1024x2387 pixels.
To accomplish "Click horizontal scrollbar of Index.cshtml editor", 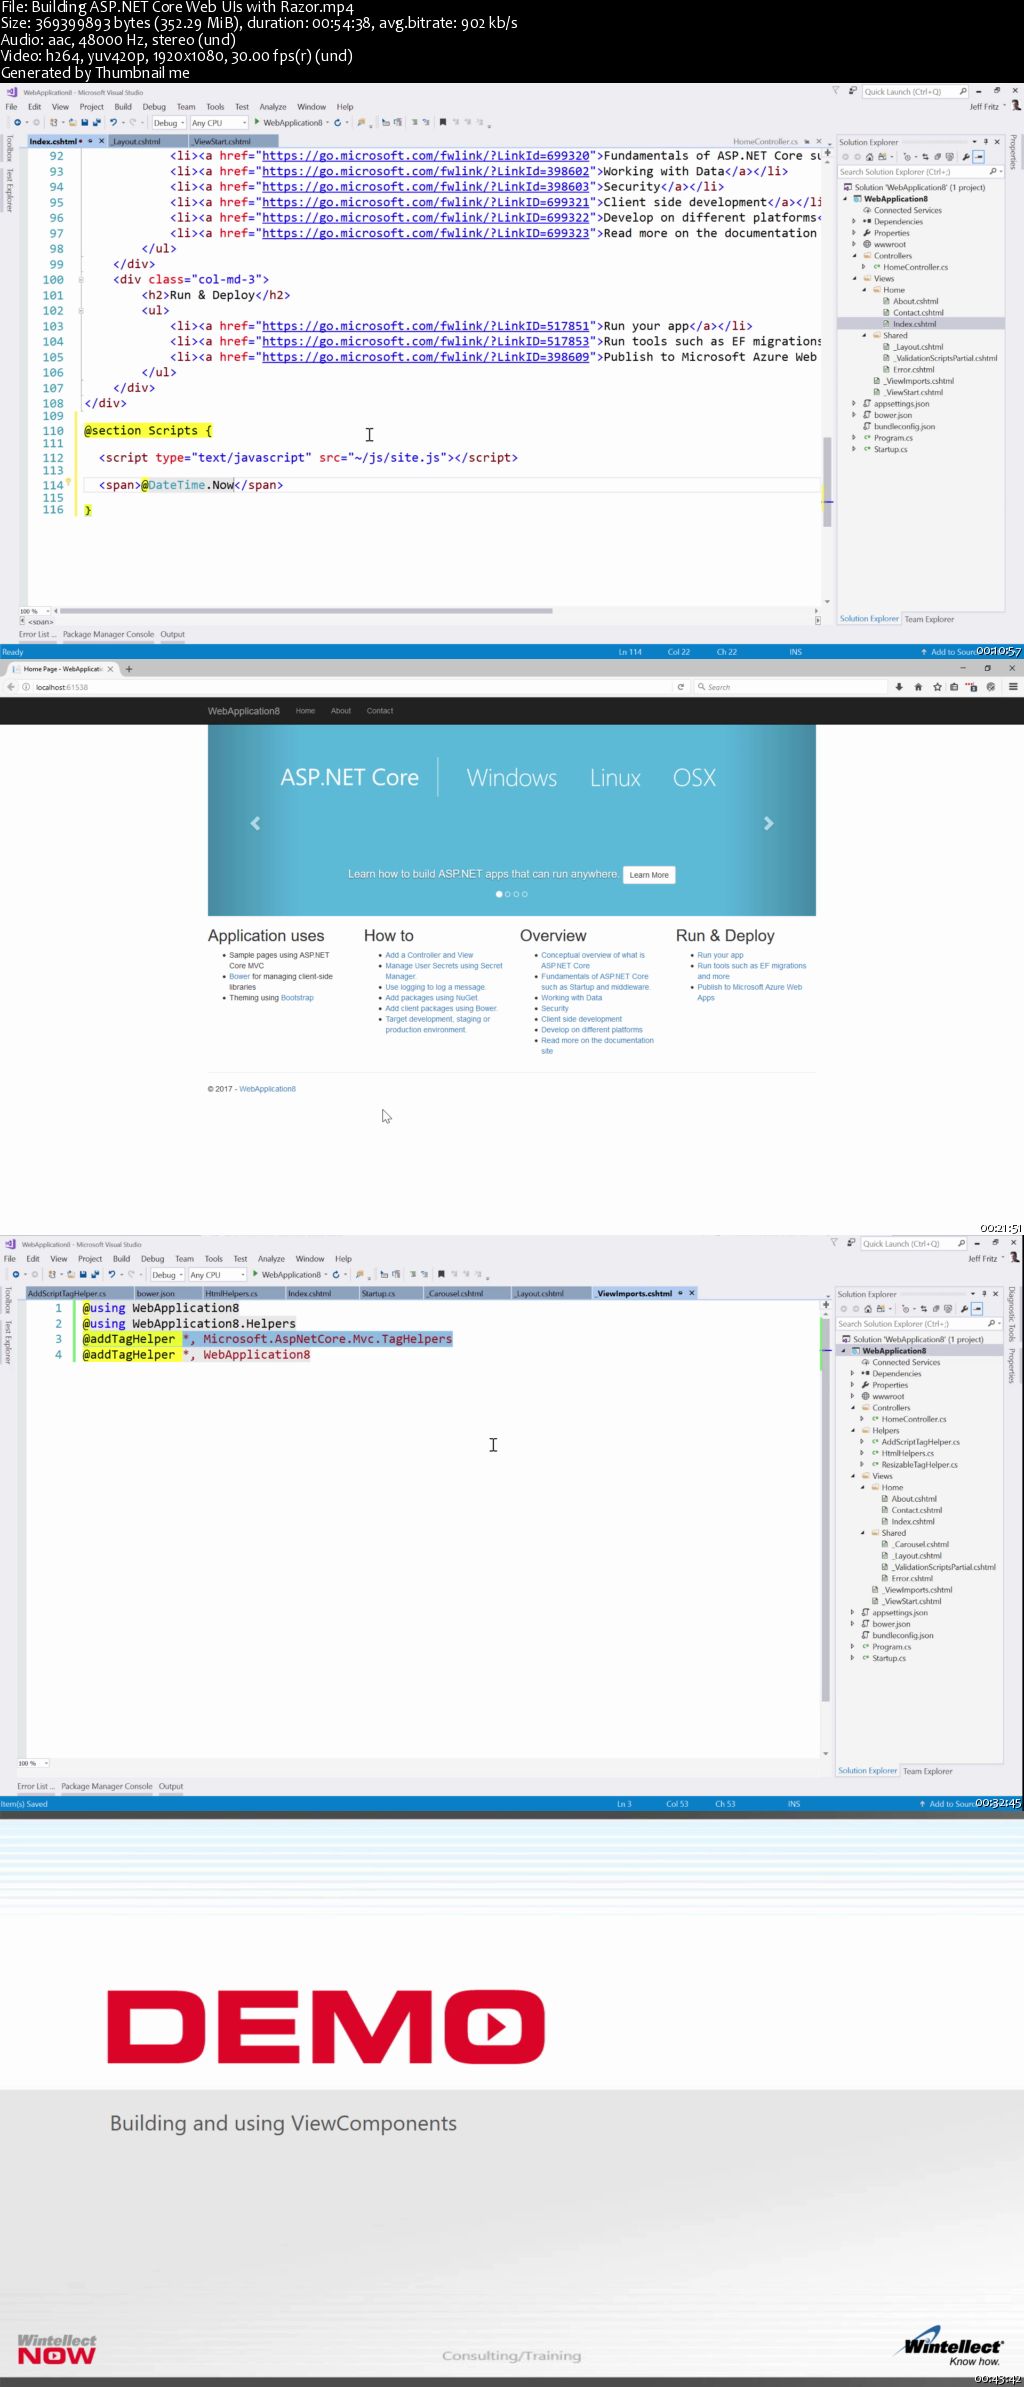I will coord(305,610).
